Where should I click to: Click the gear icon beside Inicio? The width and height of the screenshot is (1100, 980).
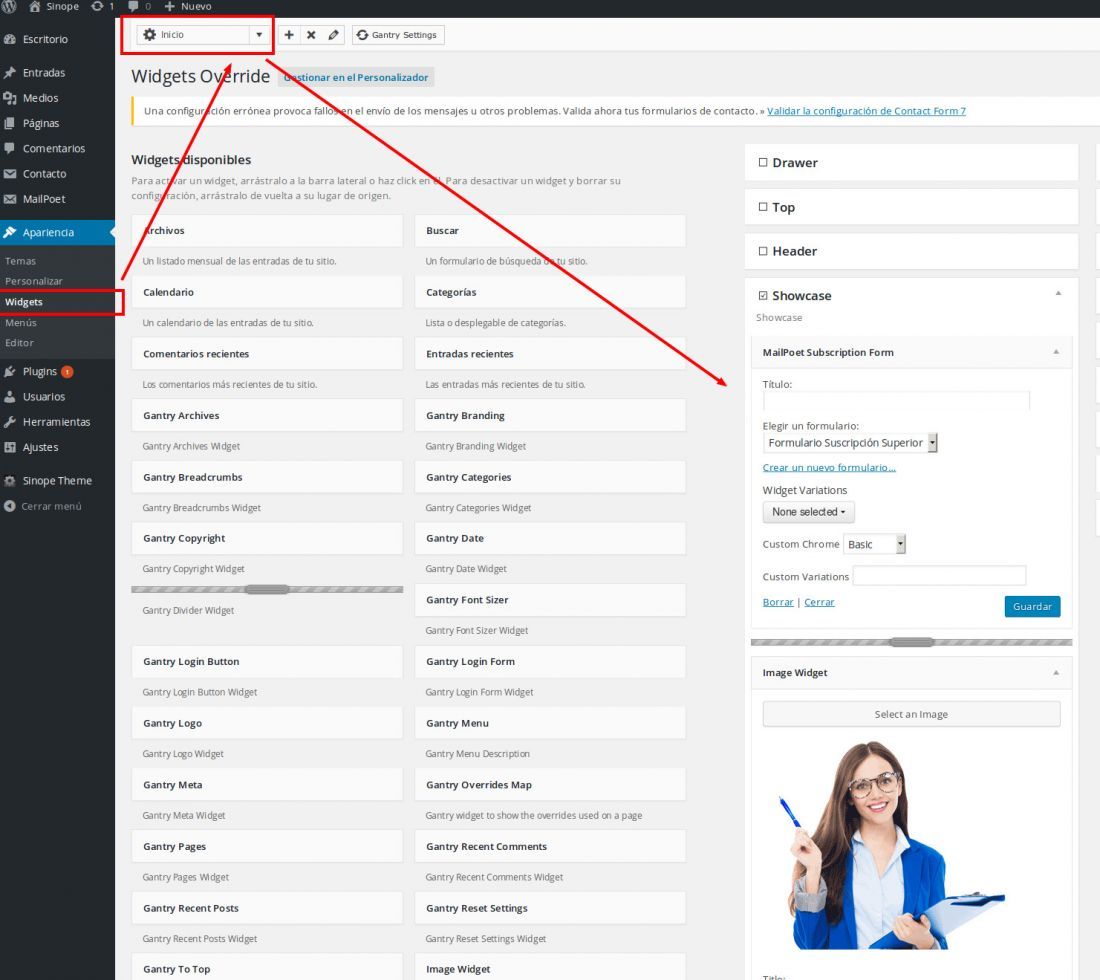click(x=149, y=34)
